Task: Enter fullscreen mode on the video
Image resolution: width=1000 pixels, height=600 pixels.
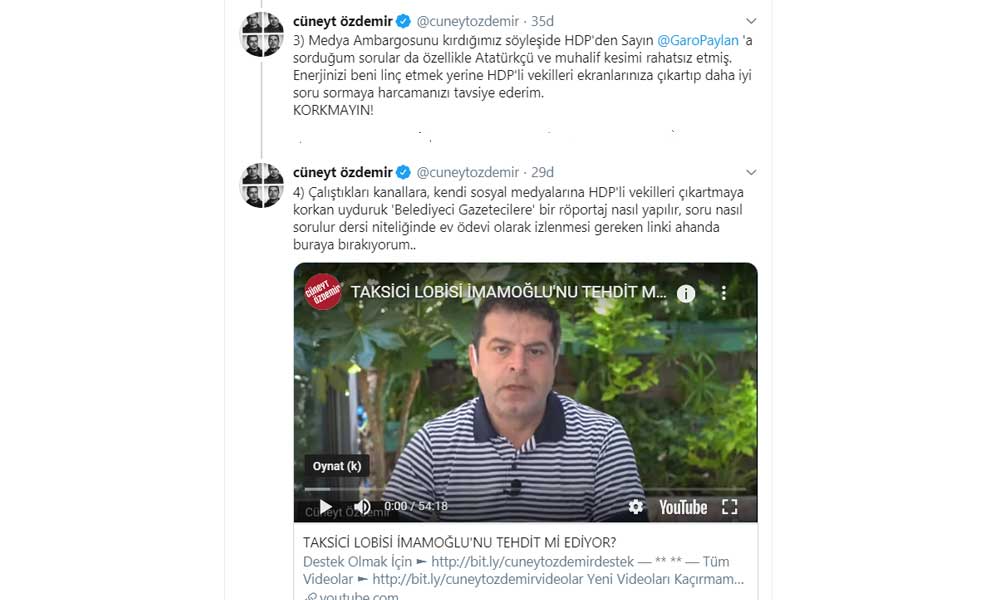Action: tap(730, 506)
